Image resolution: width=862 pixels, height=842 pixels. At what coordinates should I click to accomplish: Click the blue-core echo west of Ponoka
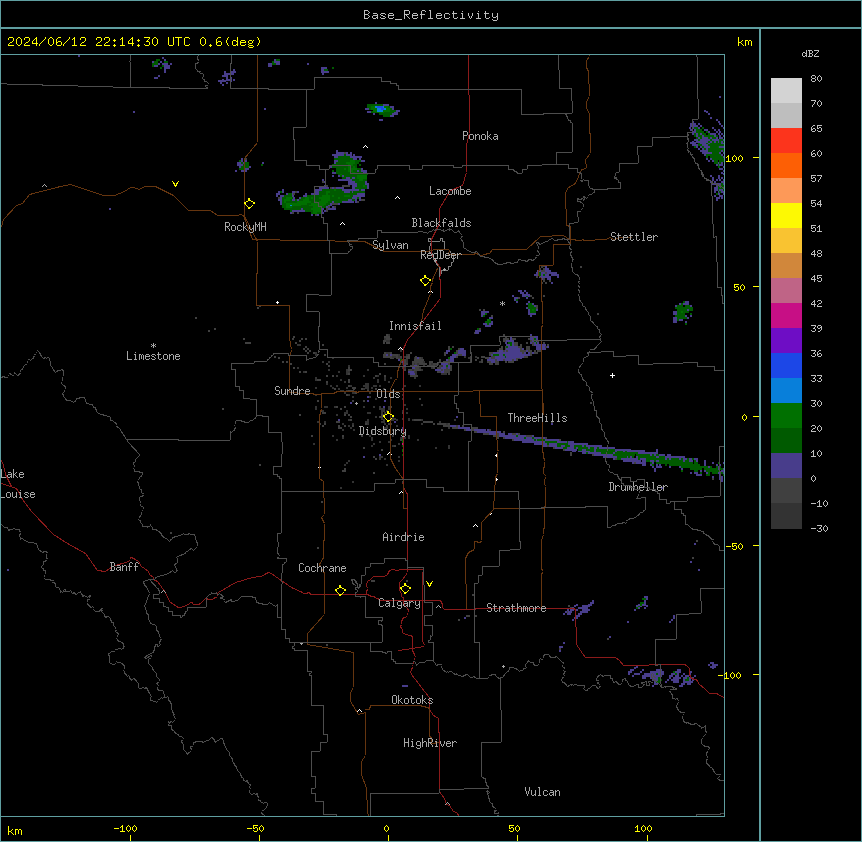[x=382, y=110]
